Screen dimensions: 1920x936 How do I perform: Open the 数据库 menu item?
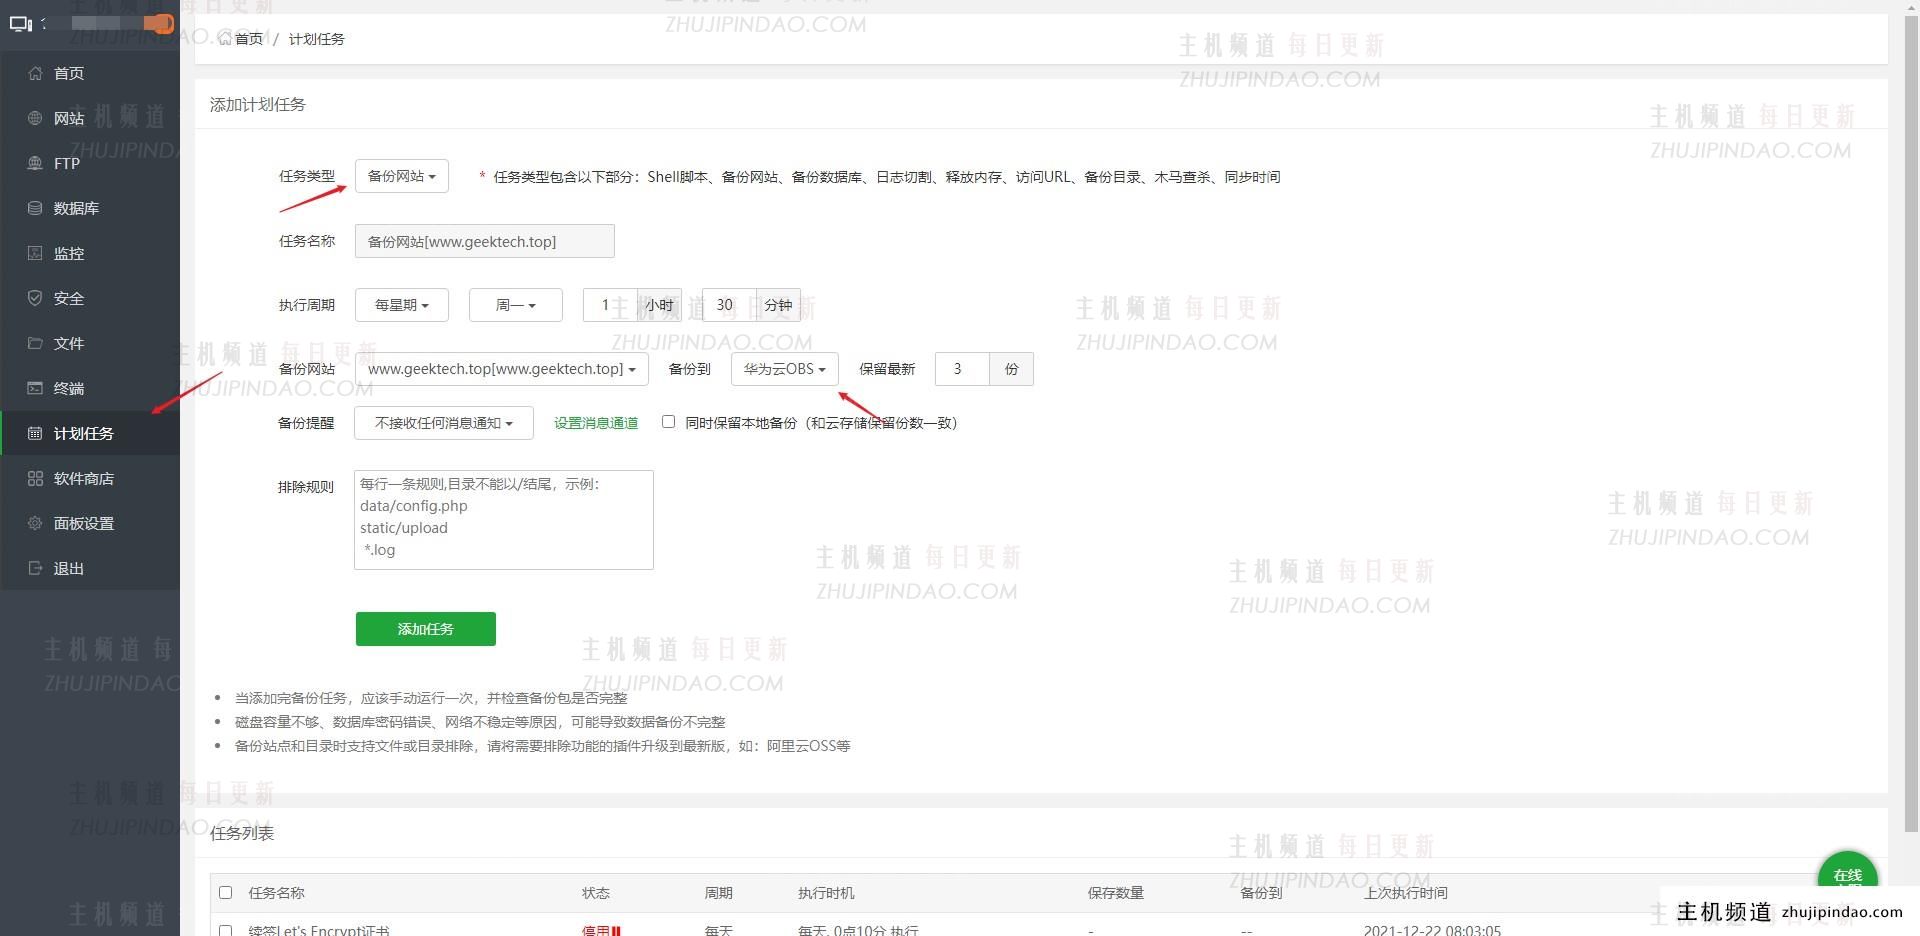pyautogui.click(x=90, y=208)
